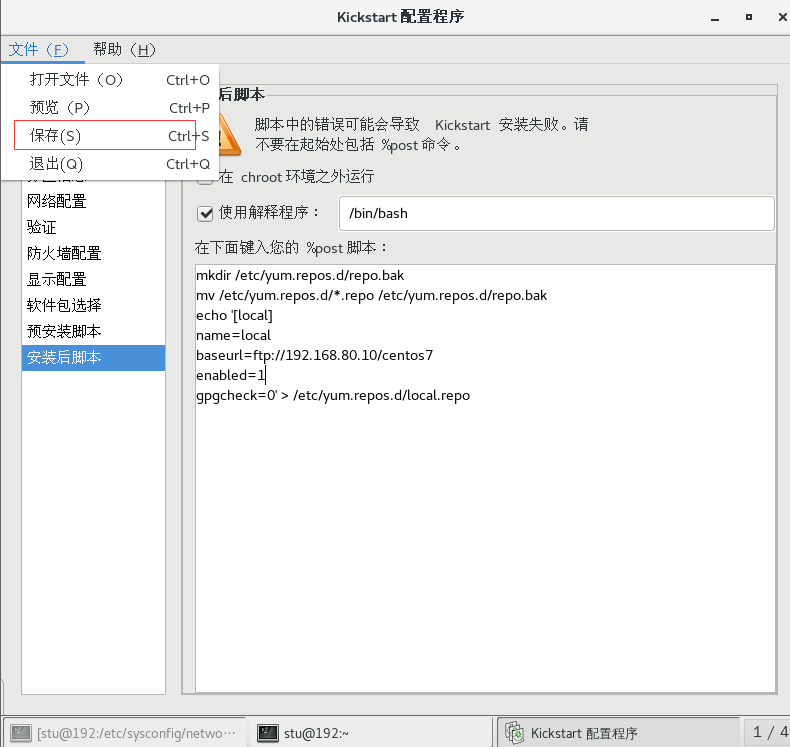Toggle 在 chroot 环境之外运行 checkbox

[x=205, y=177]
